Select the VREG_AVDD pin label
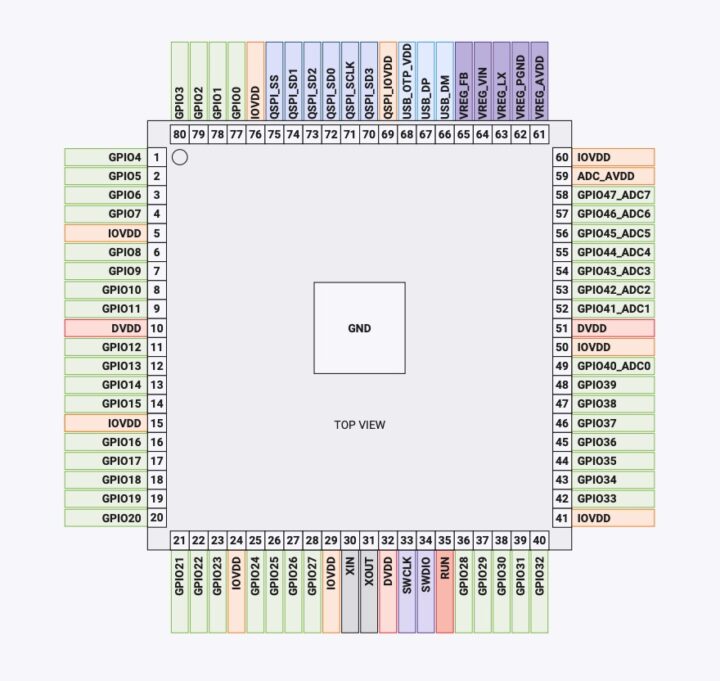Viewport: 720px width, 681px height. click(540, 82)
